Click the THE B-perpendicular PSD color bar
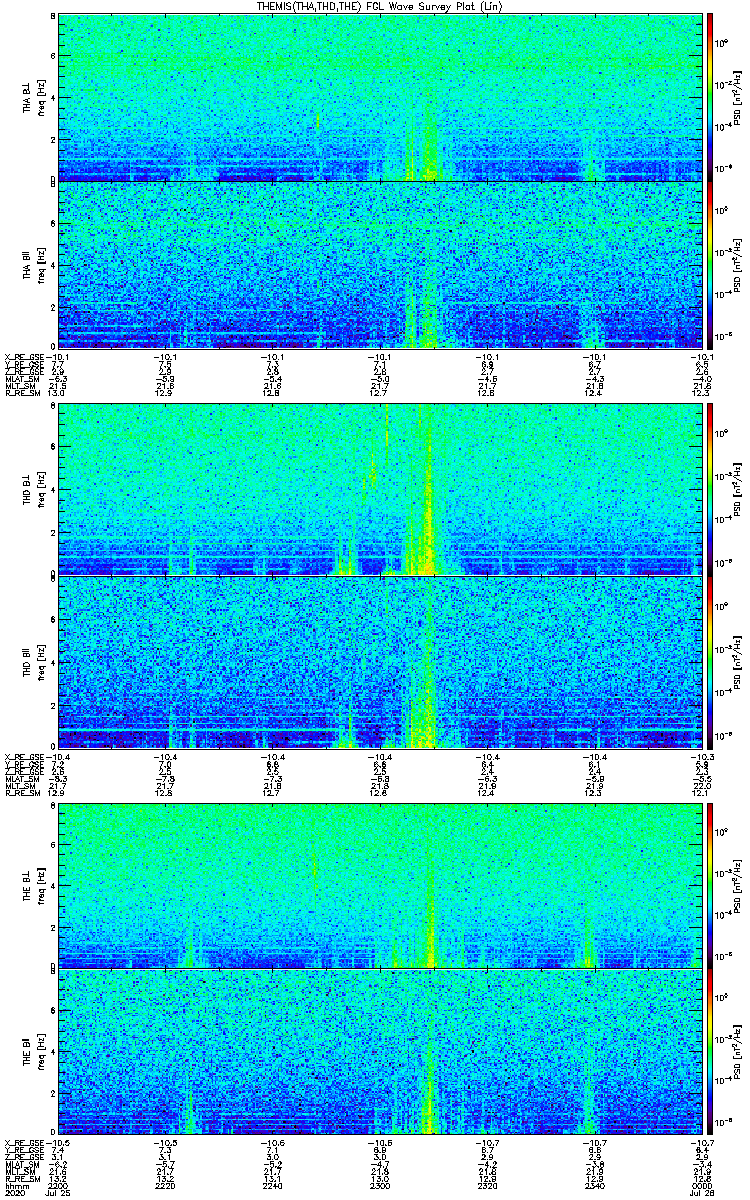The height and width of the screenshot is (1200, 750). (711, 885)
